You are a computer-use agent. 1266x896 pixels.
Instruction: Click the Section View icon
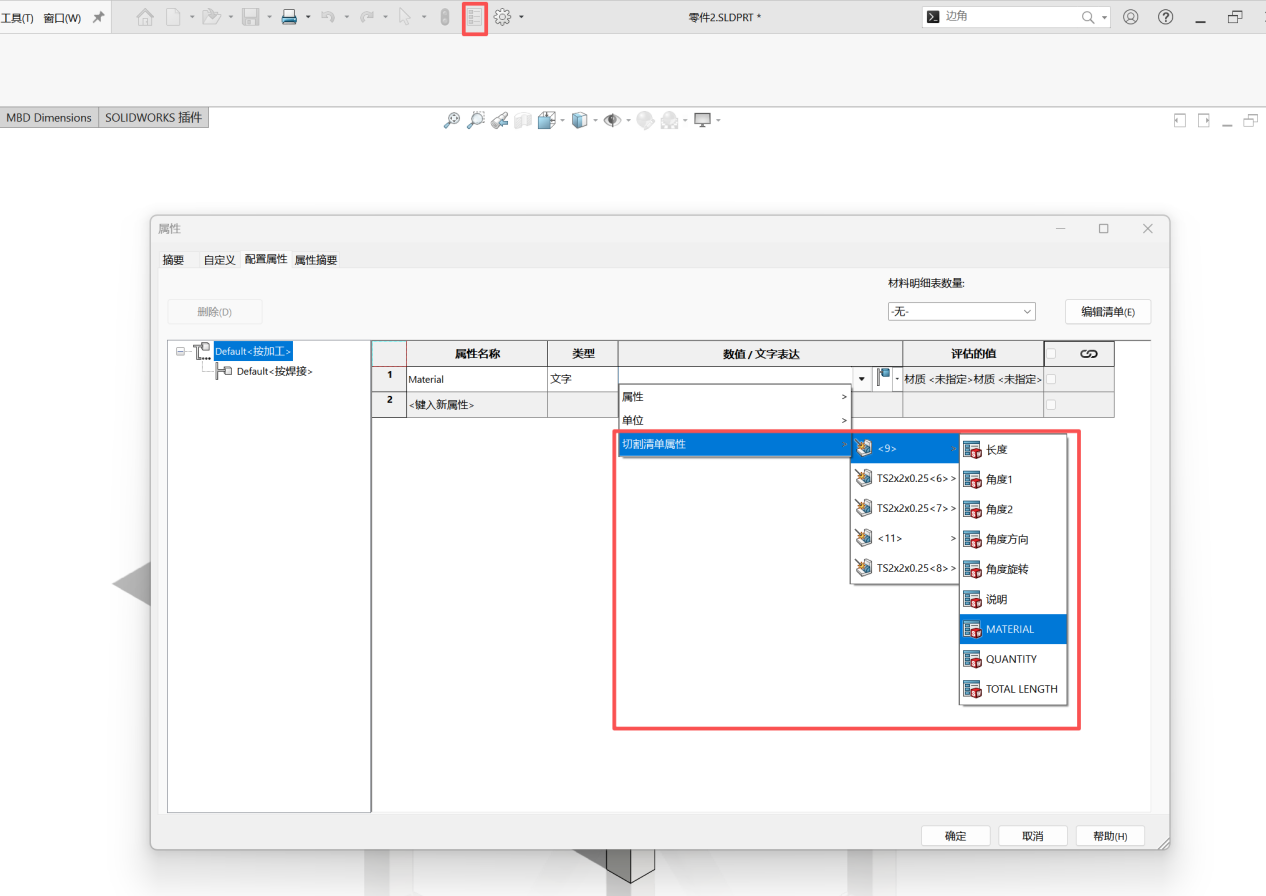pos(523,120)
